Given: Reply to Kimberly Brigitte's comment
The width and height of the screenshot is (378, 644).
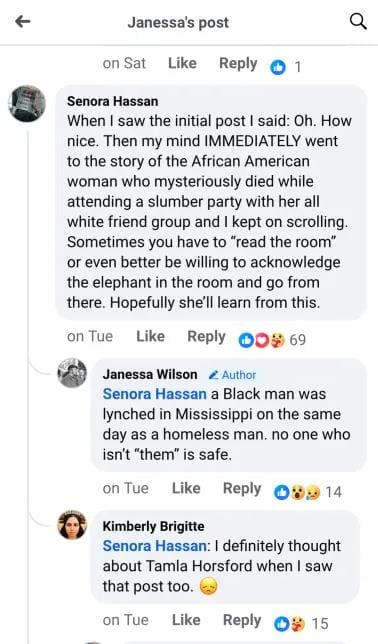Looking at the screenshot, I should (x=242, y=620).
